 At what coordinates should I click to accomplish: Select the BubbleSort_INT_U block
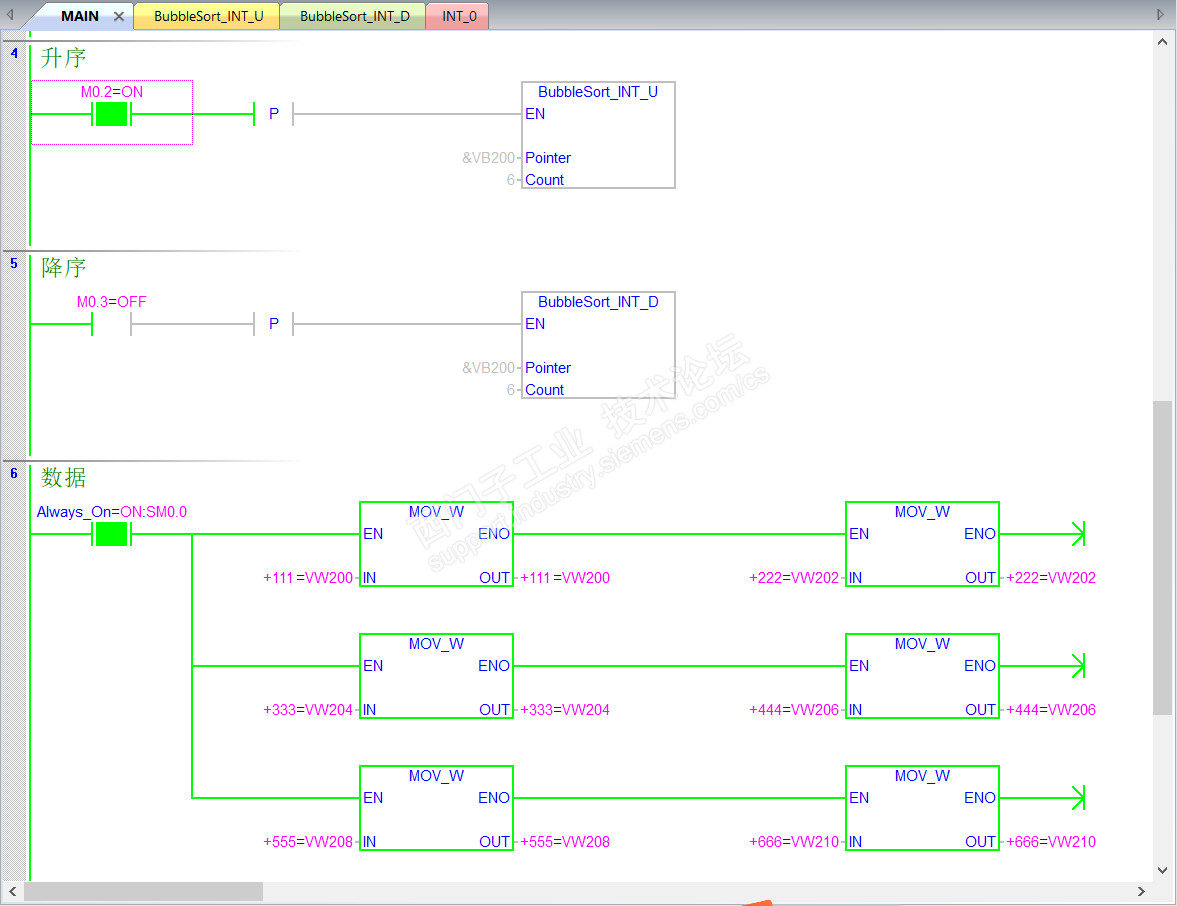click(598, 135)
